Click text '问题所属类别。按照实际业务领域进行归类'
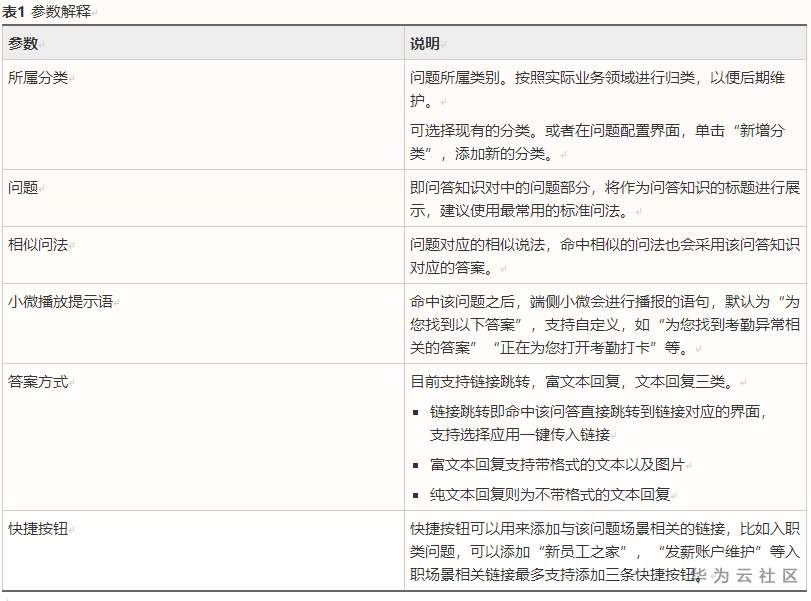 pos(552,78)
